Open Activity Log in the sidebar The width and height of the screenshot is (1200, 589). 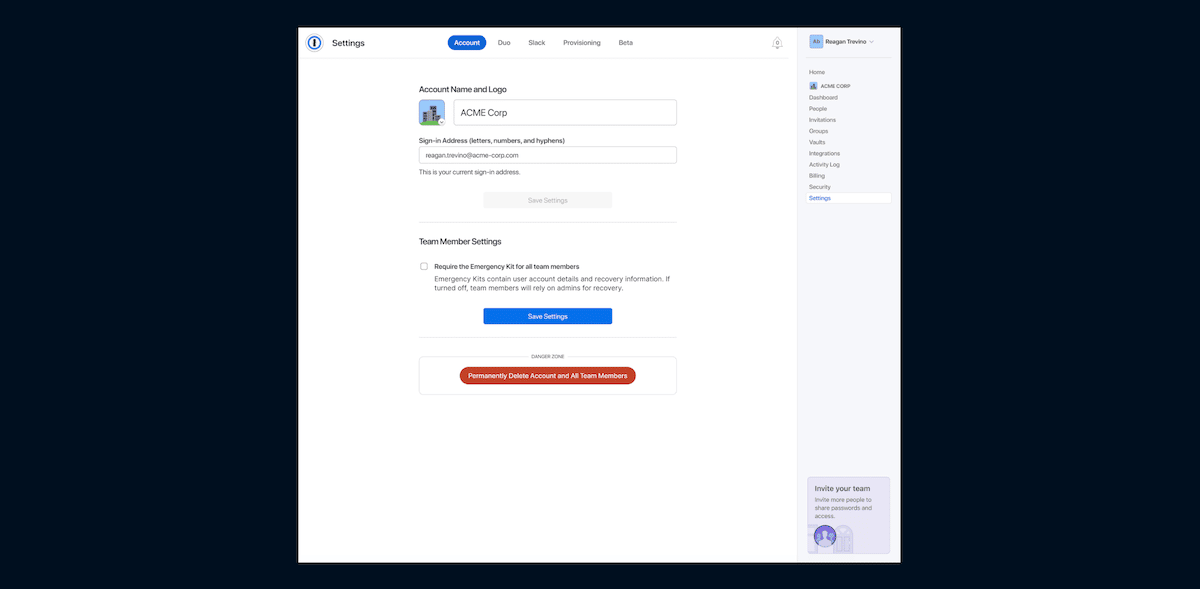pos(824,164)
